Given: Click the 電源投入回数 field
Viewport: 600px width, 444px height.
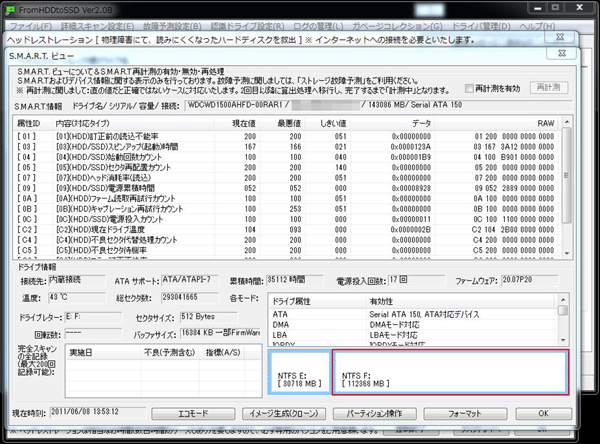Looking at the screenshot, I should click(x=416, y=280).
